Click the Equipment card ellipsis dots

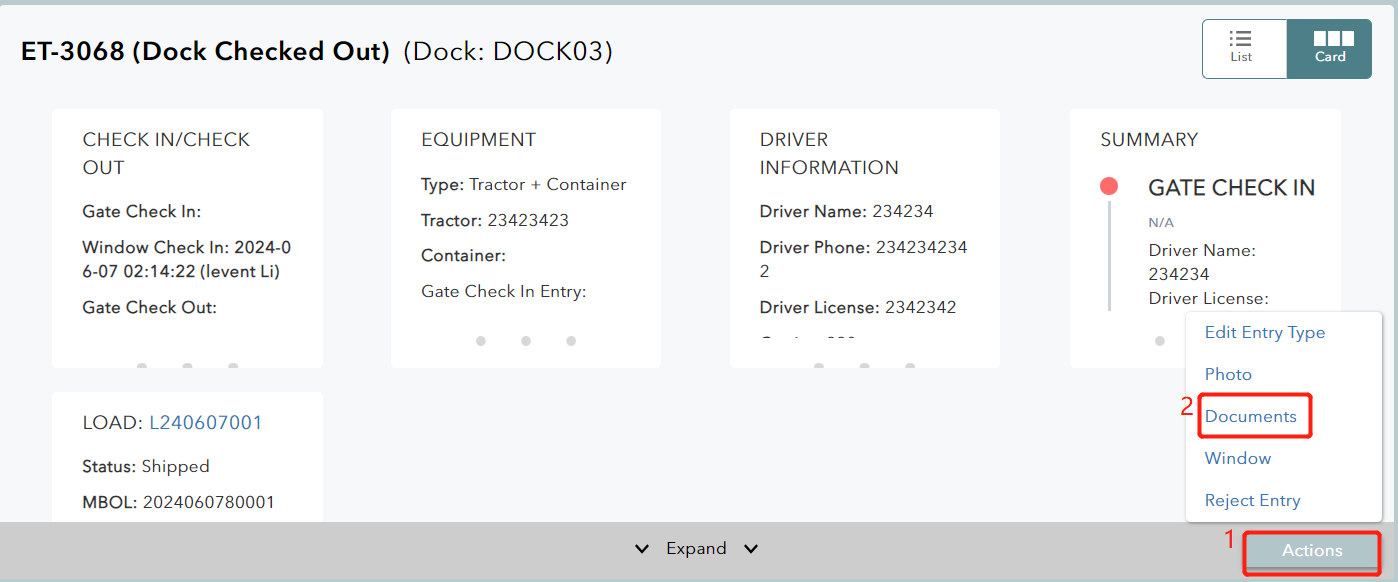point(525,341)
